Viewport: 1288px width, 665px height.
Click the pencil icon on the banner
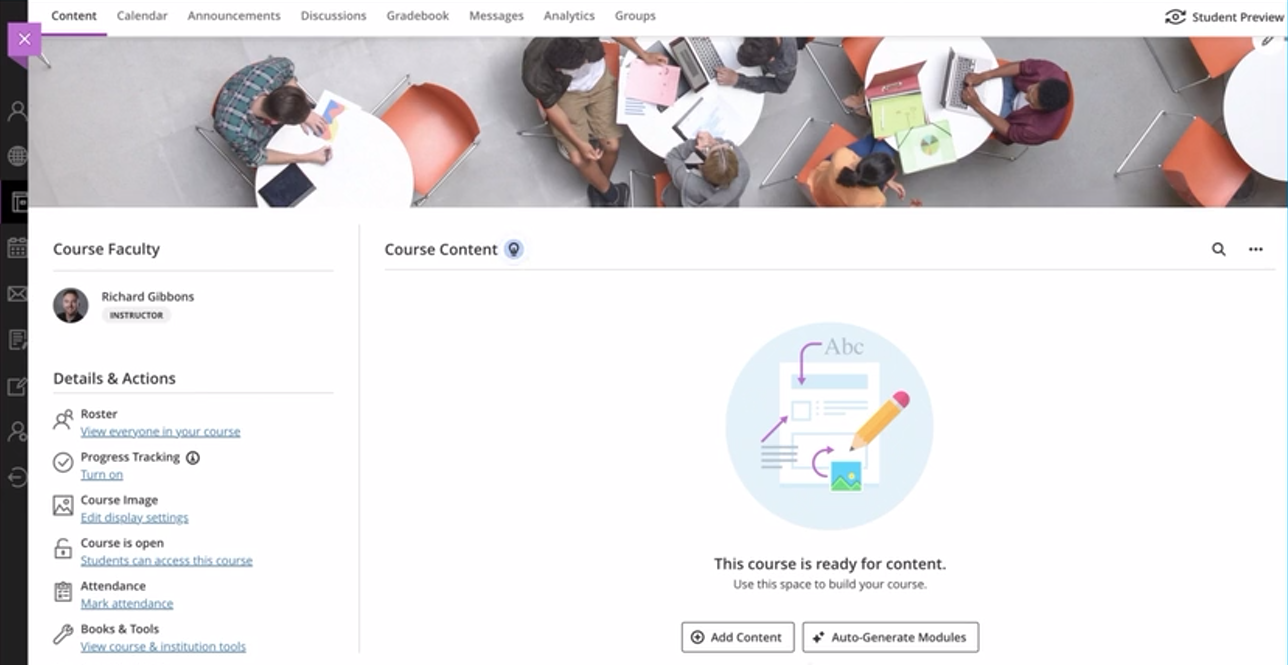point(1267,40)
